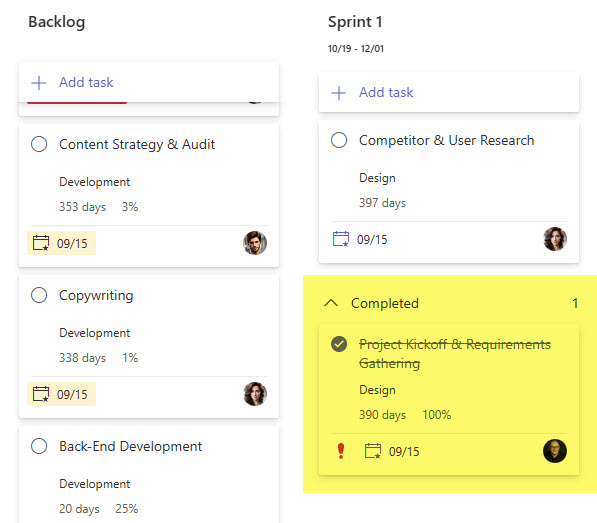This screenshot has width=597, height=523.
Task: Click 353 days on Content Strategy card
Action: point(82,207)
